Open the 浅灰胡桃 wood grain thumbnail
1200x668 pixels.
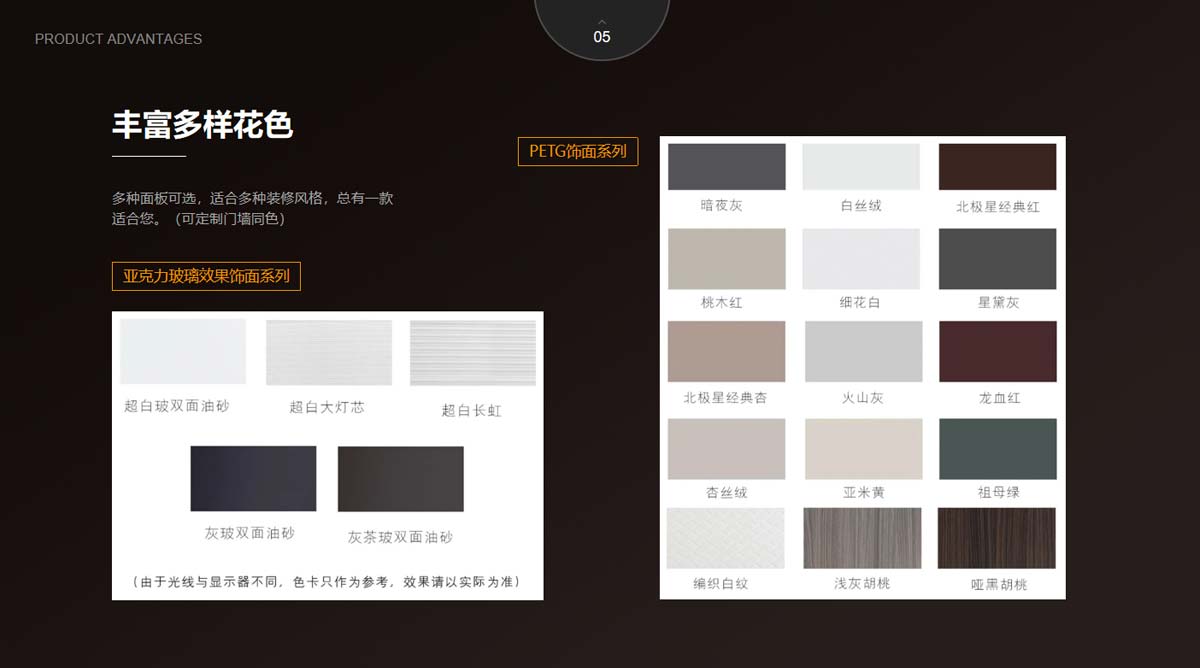[863, 538]
